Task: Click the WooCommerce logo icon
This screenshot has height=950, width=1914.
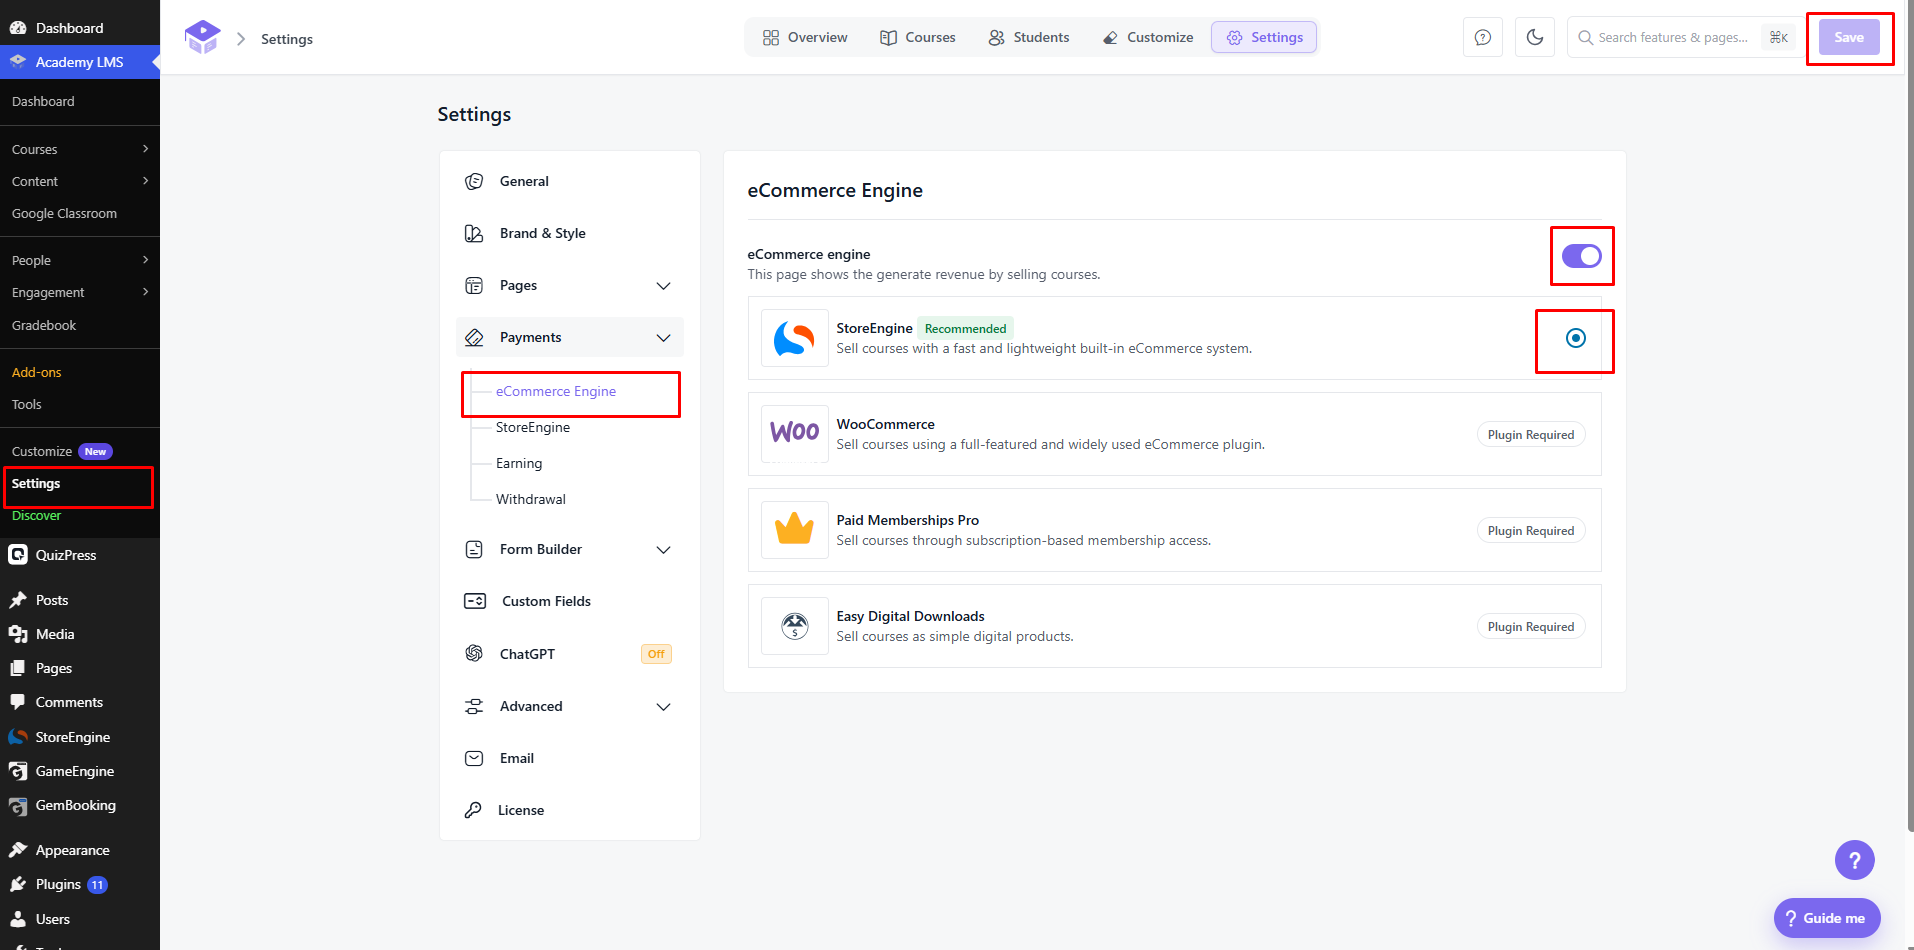Action: coord(795,434)
